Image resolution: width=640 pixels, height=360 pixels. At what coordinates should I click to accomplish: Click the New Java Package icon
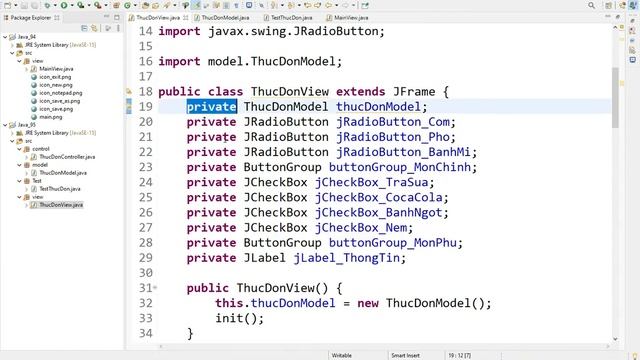tap(116, 5)
